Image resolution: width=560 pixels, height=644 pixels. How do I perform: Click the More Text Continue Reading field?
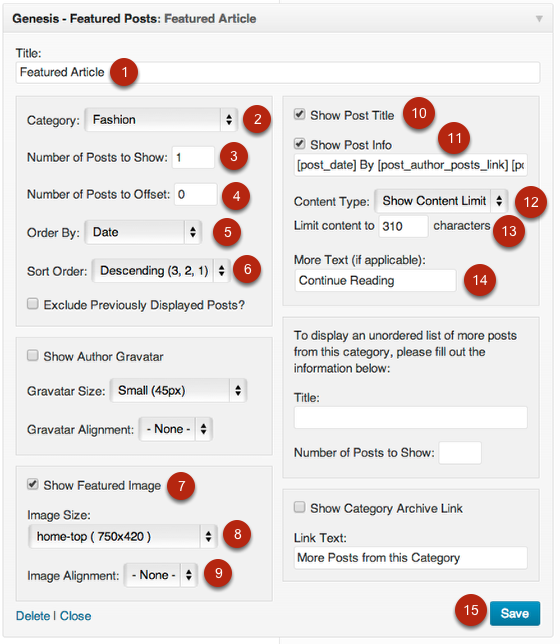(375, 281)
